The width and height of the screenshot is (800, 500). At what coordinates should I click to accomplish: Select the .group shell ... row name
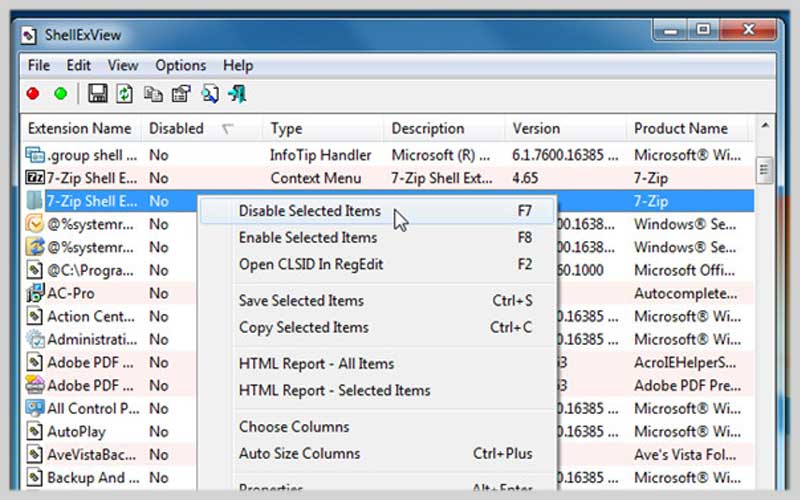pos(92,155)
